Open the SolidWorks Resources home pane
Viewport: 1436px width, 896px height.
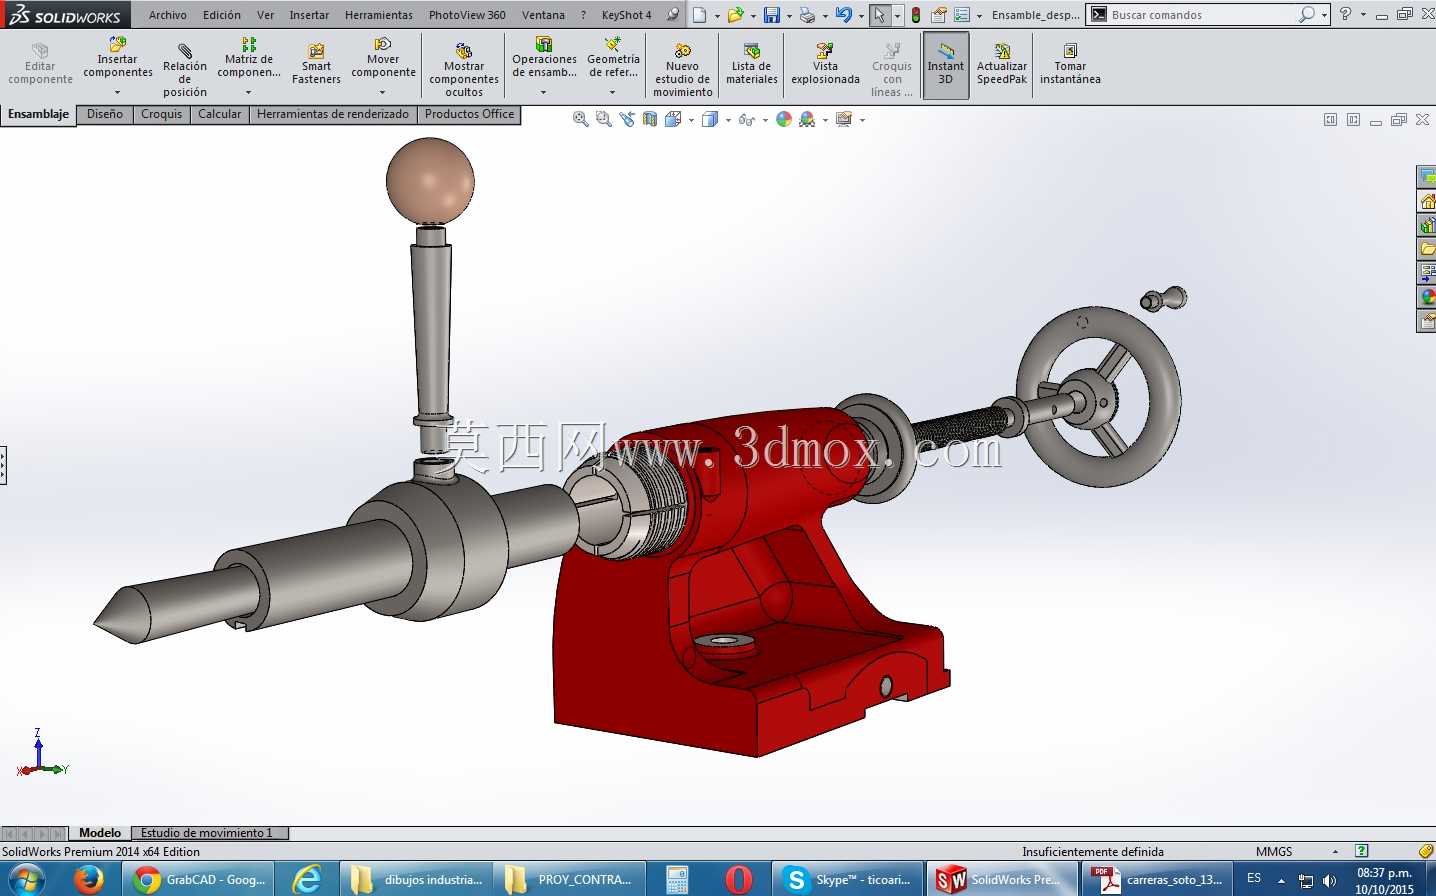[x=1427, y=201]
